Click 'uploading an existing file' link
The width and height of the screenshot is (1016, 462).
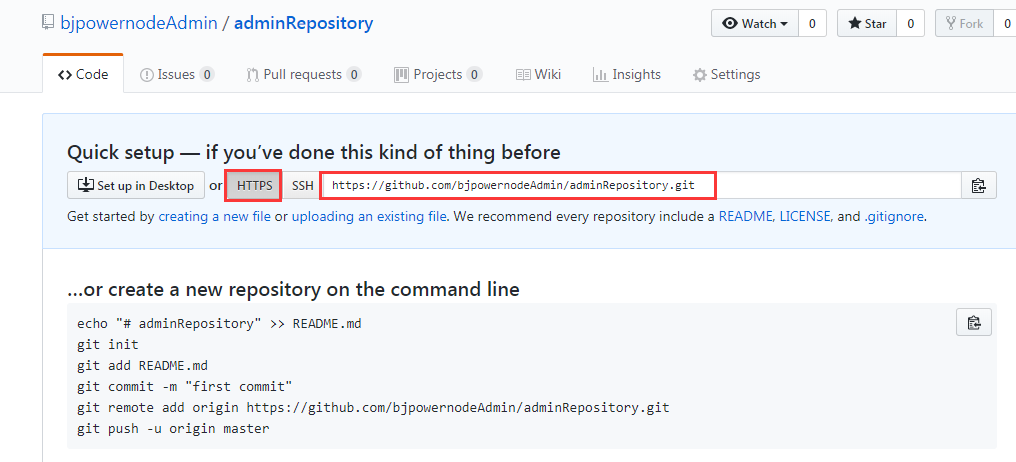point(369,216)
